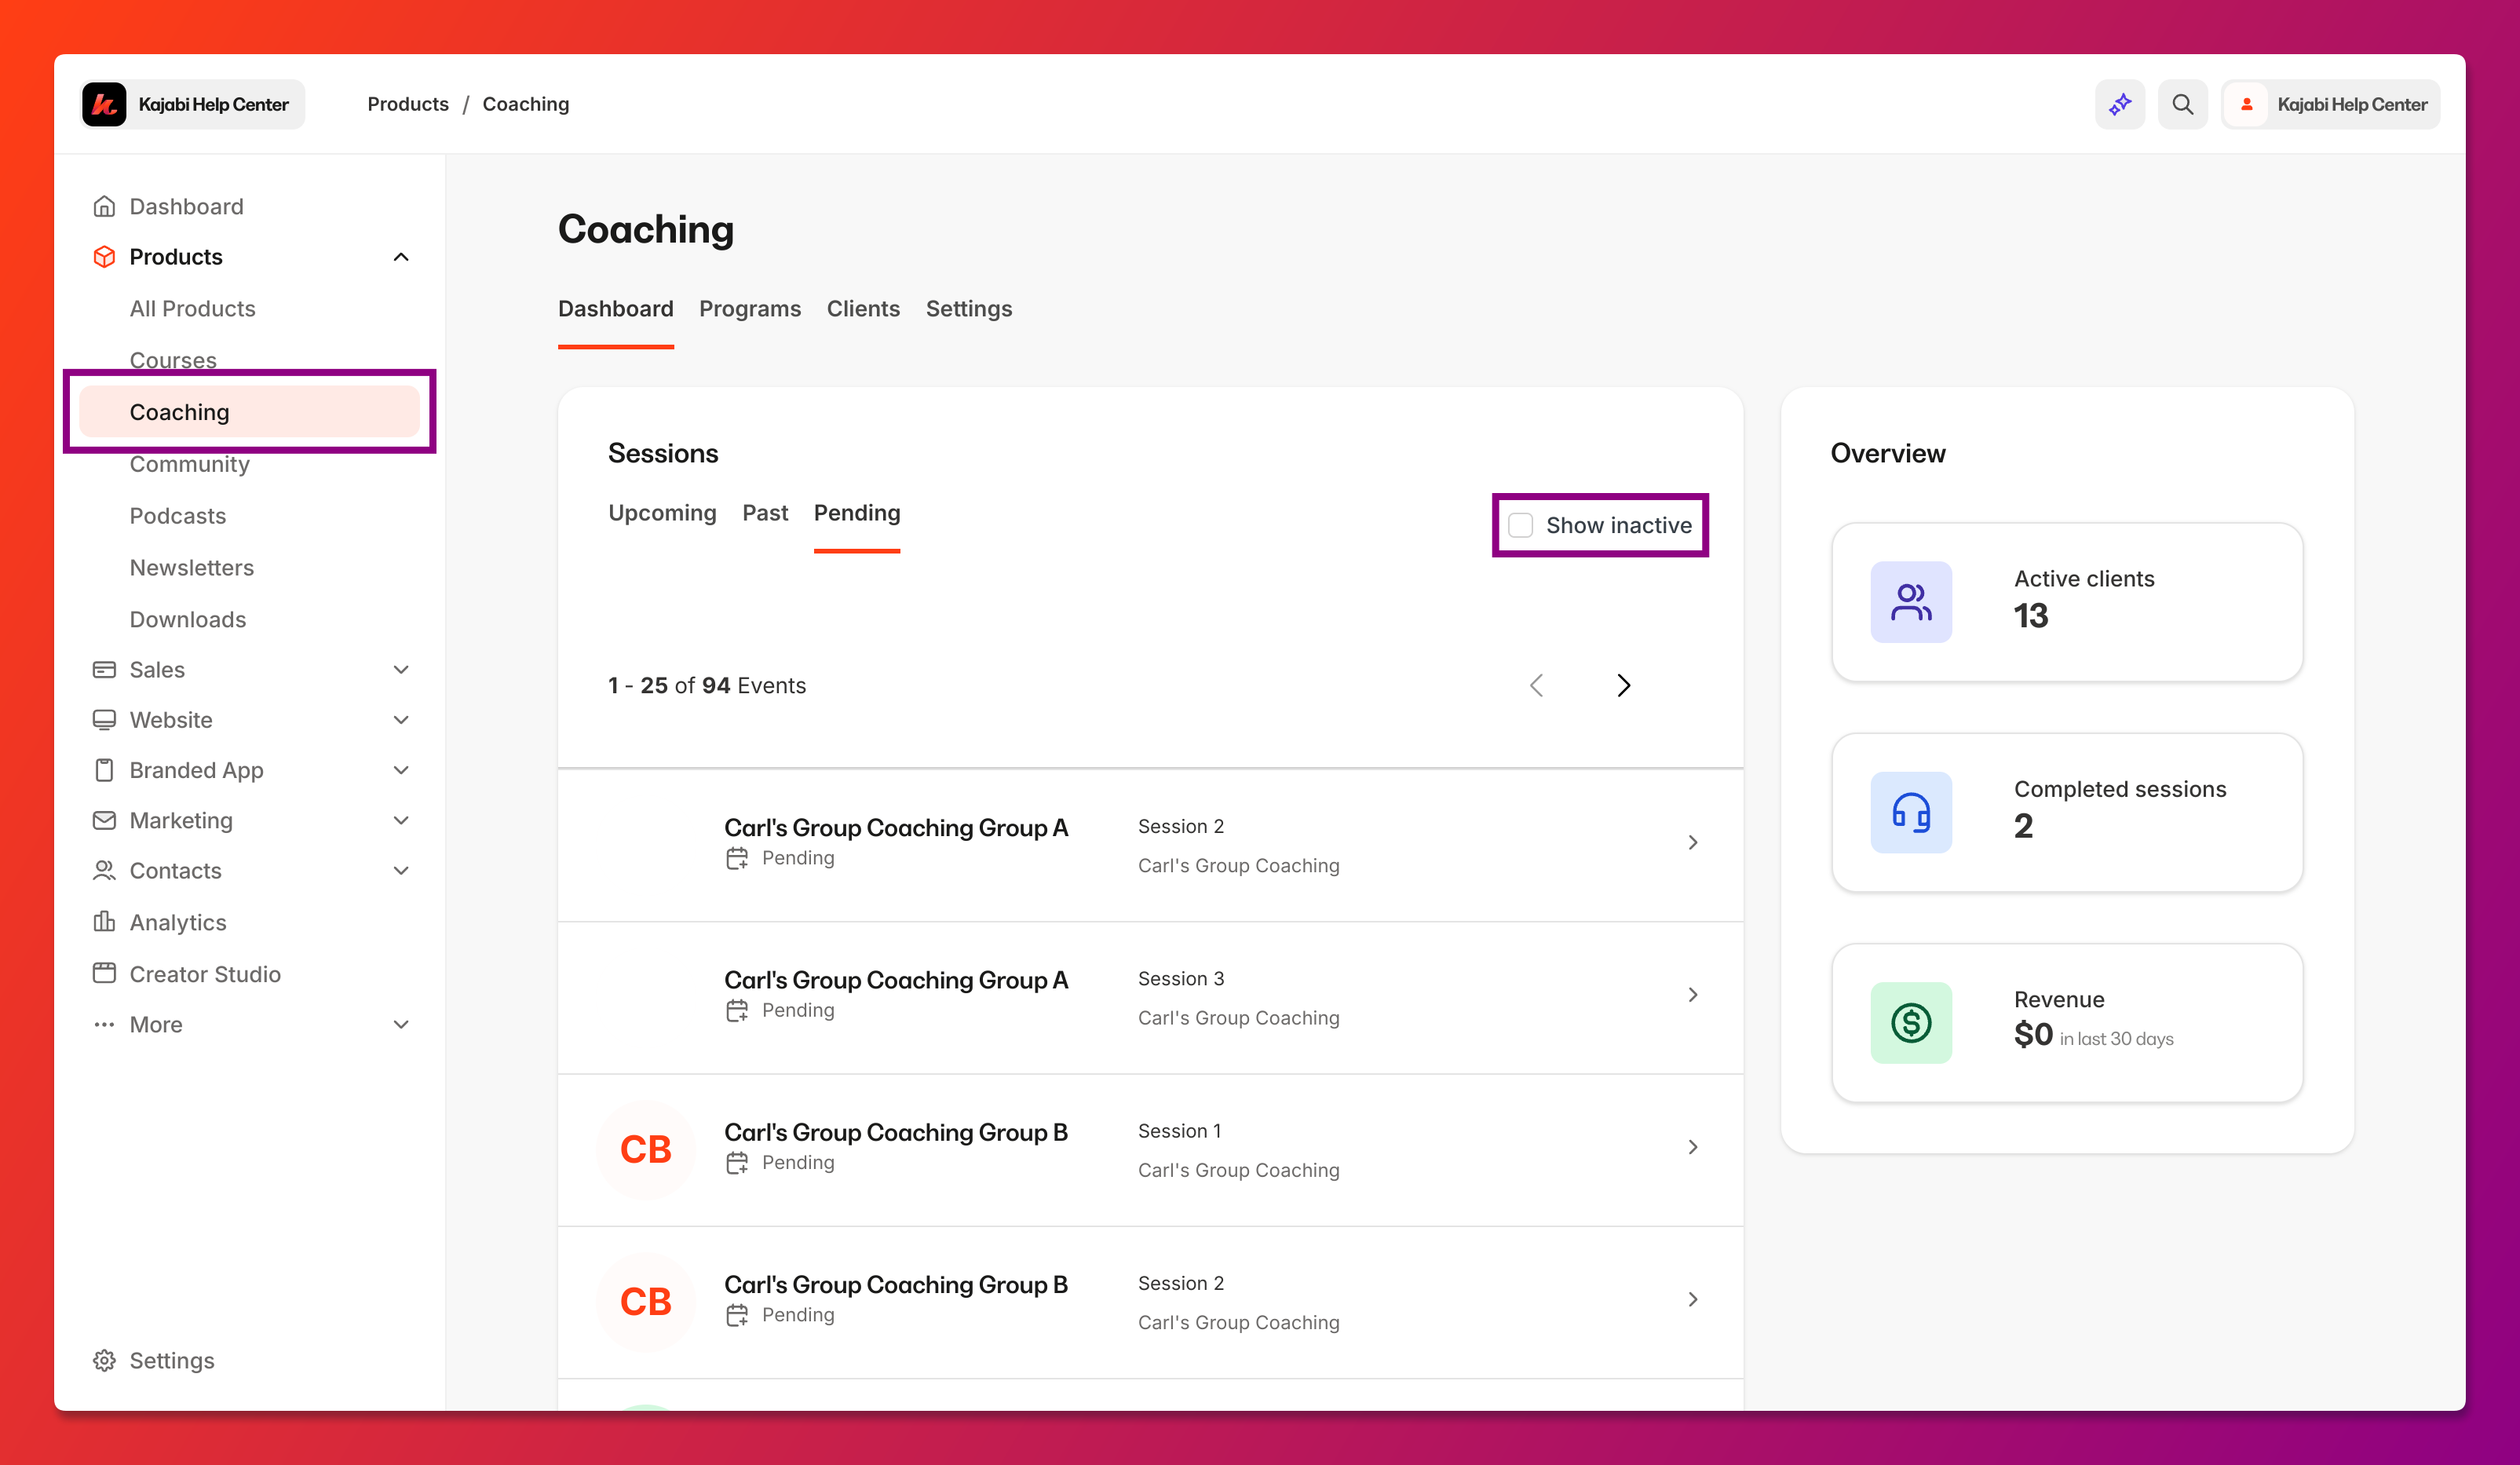Click calendar icon on Group B Session 1

point(737,1162)
